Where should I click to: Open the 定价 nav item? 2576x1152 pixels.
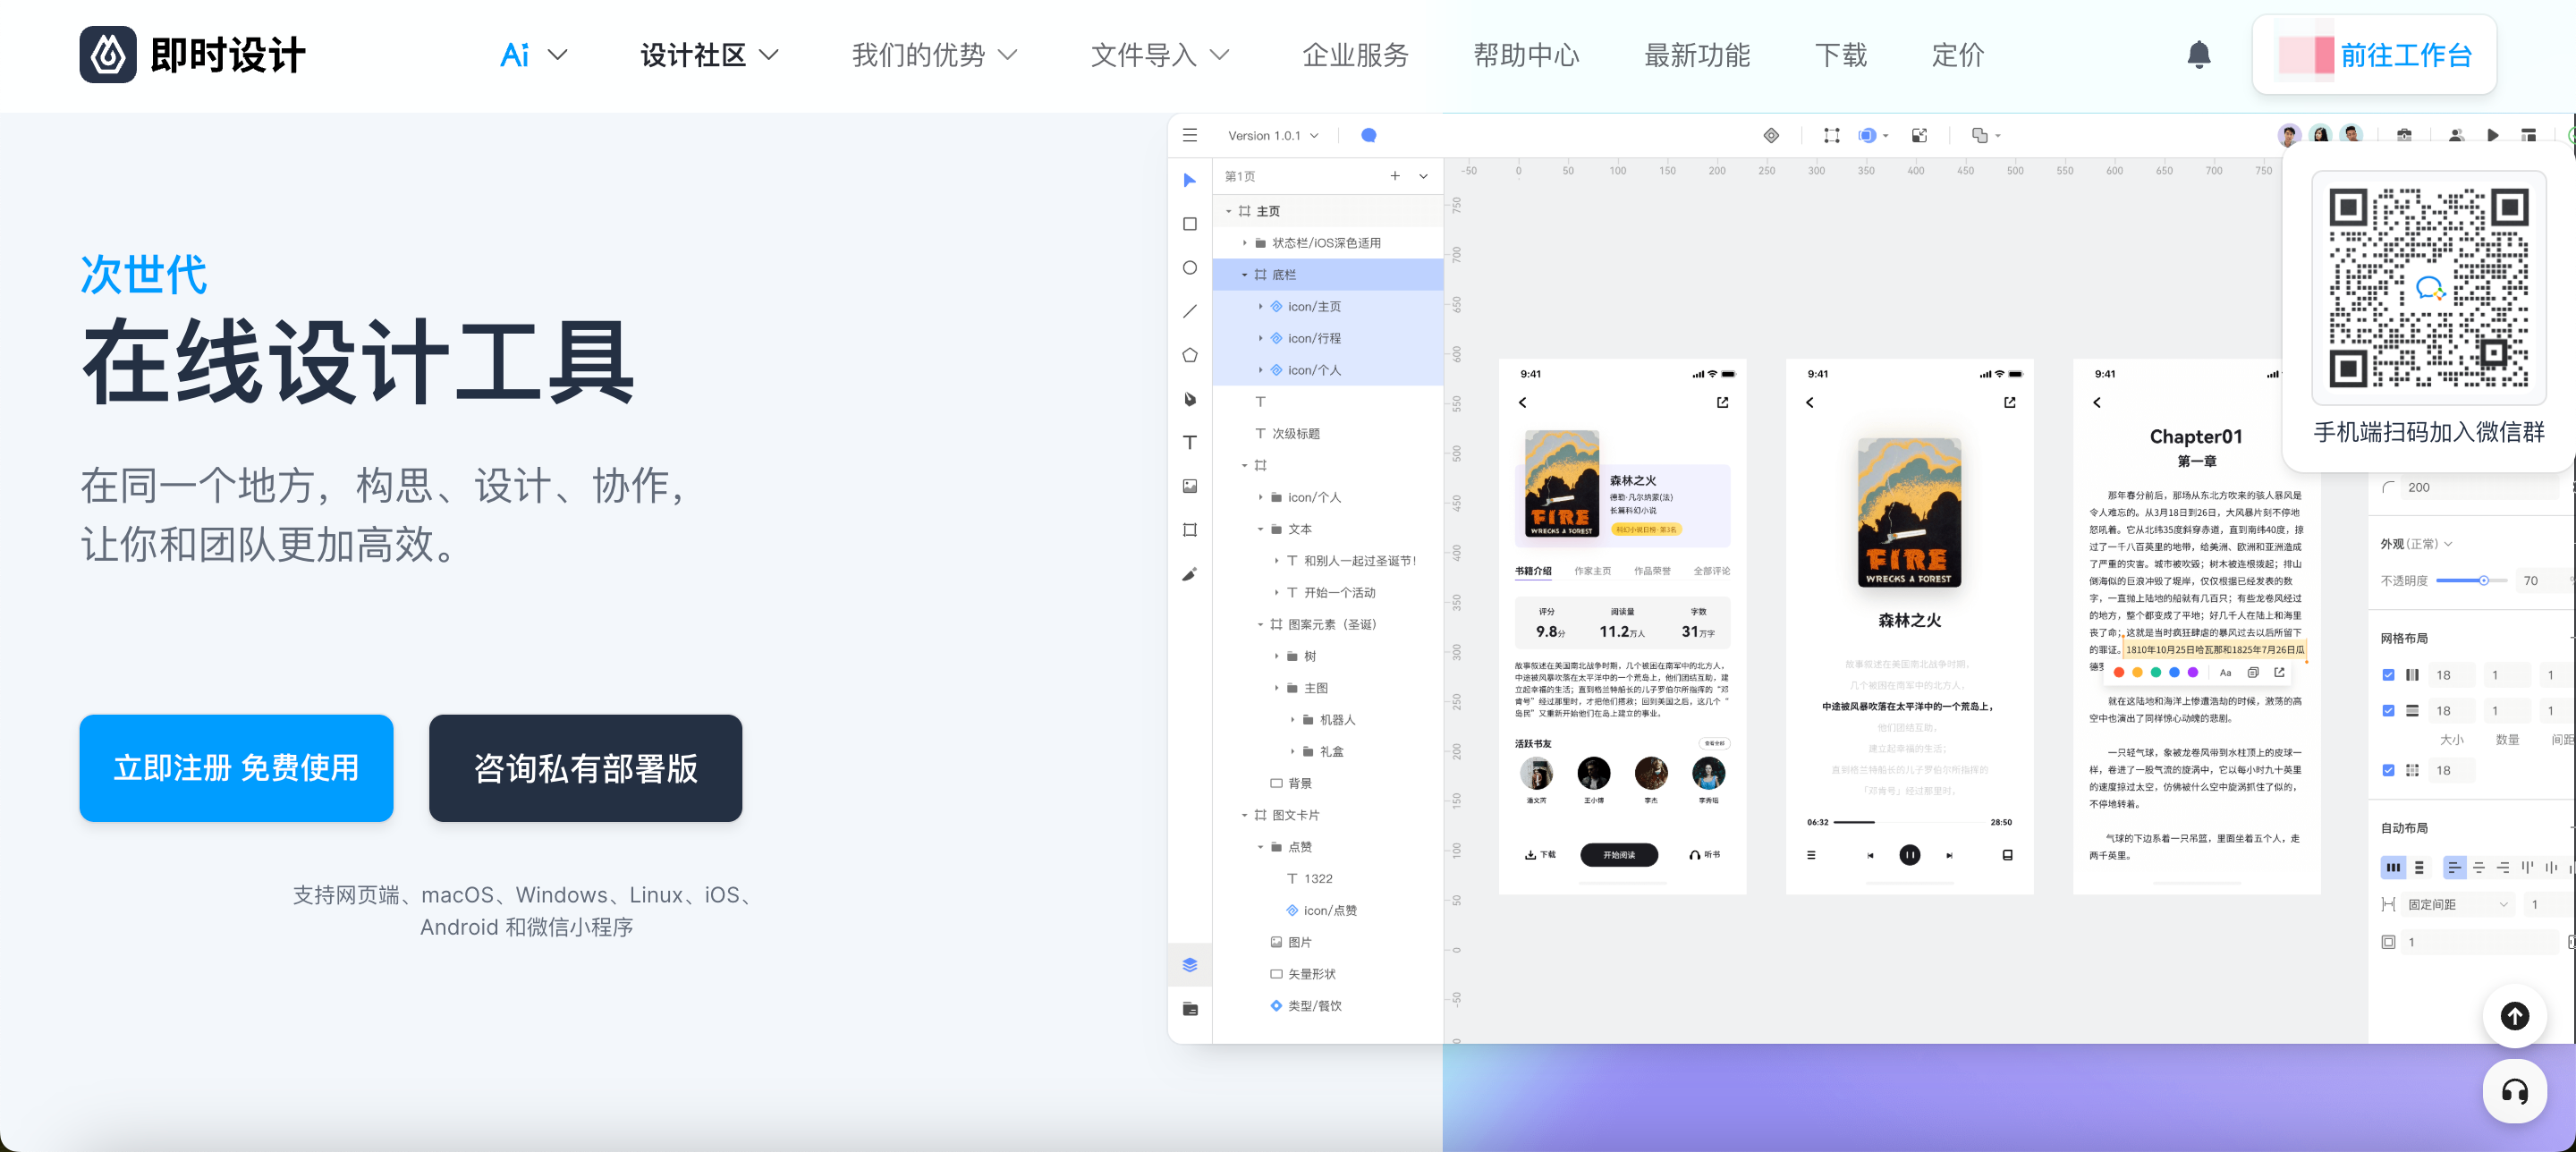(x=1958, y=55)
